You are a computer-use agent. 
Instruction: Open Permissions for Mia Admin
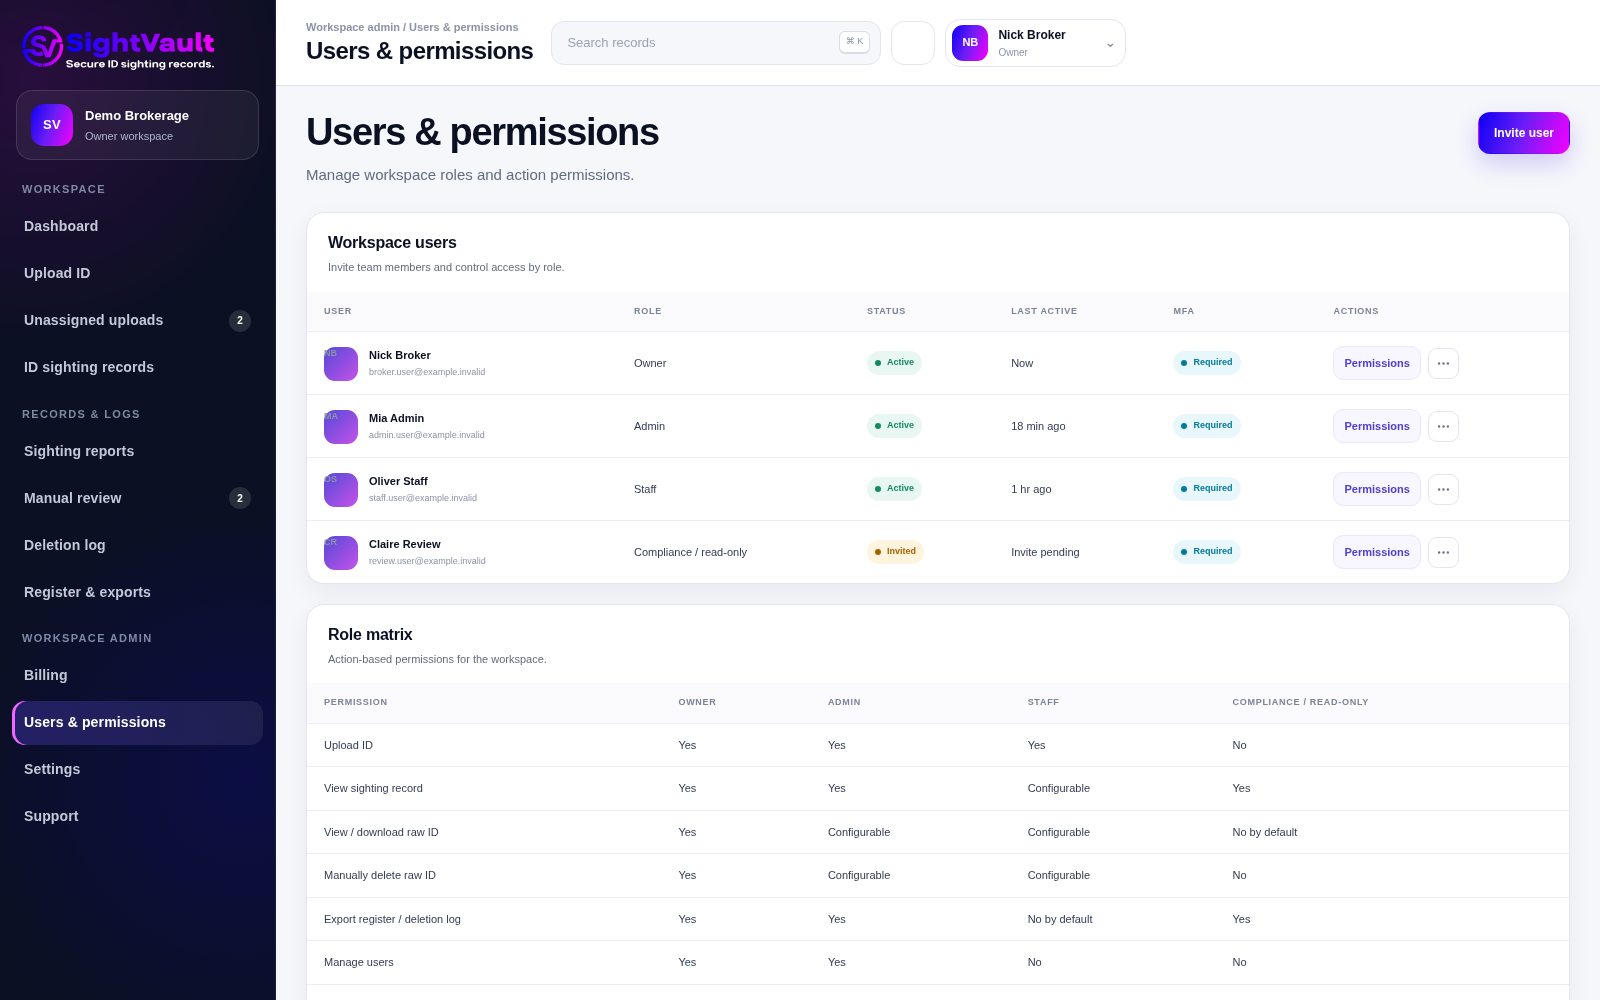click(x=1377, y=426)
